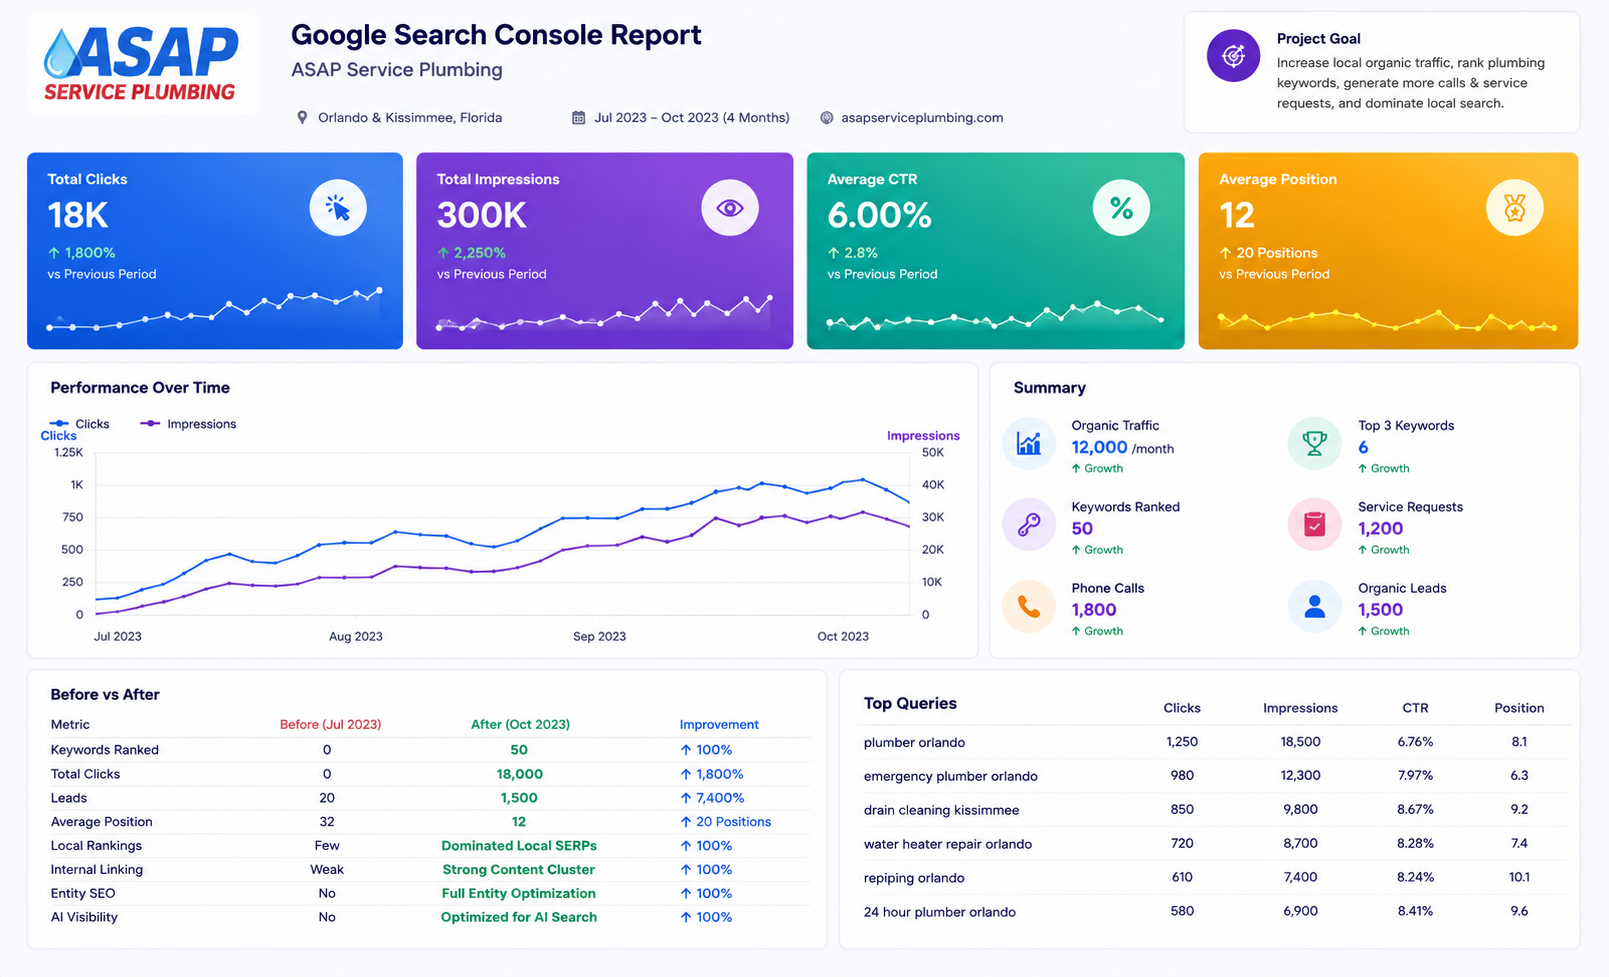
Task: Click the 18K Total Clicks figure
Action: (x=78, y=215)
